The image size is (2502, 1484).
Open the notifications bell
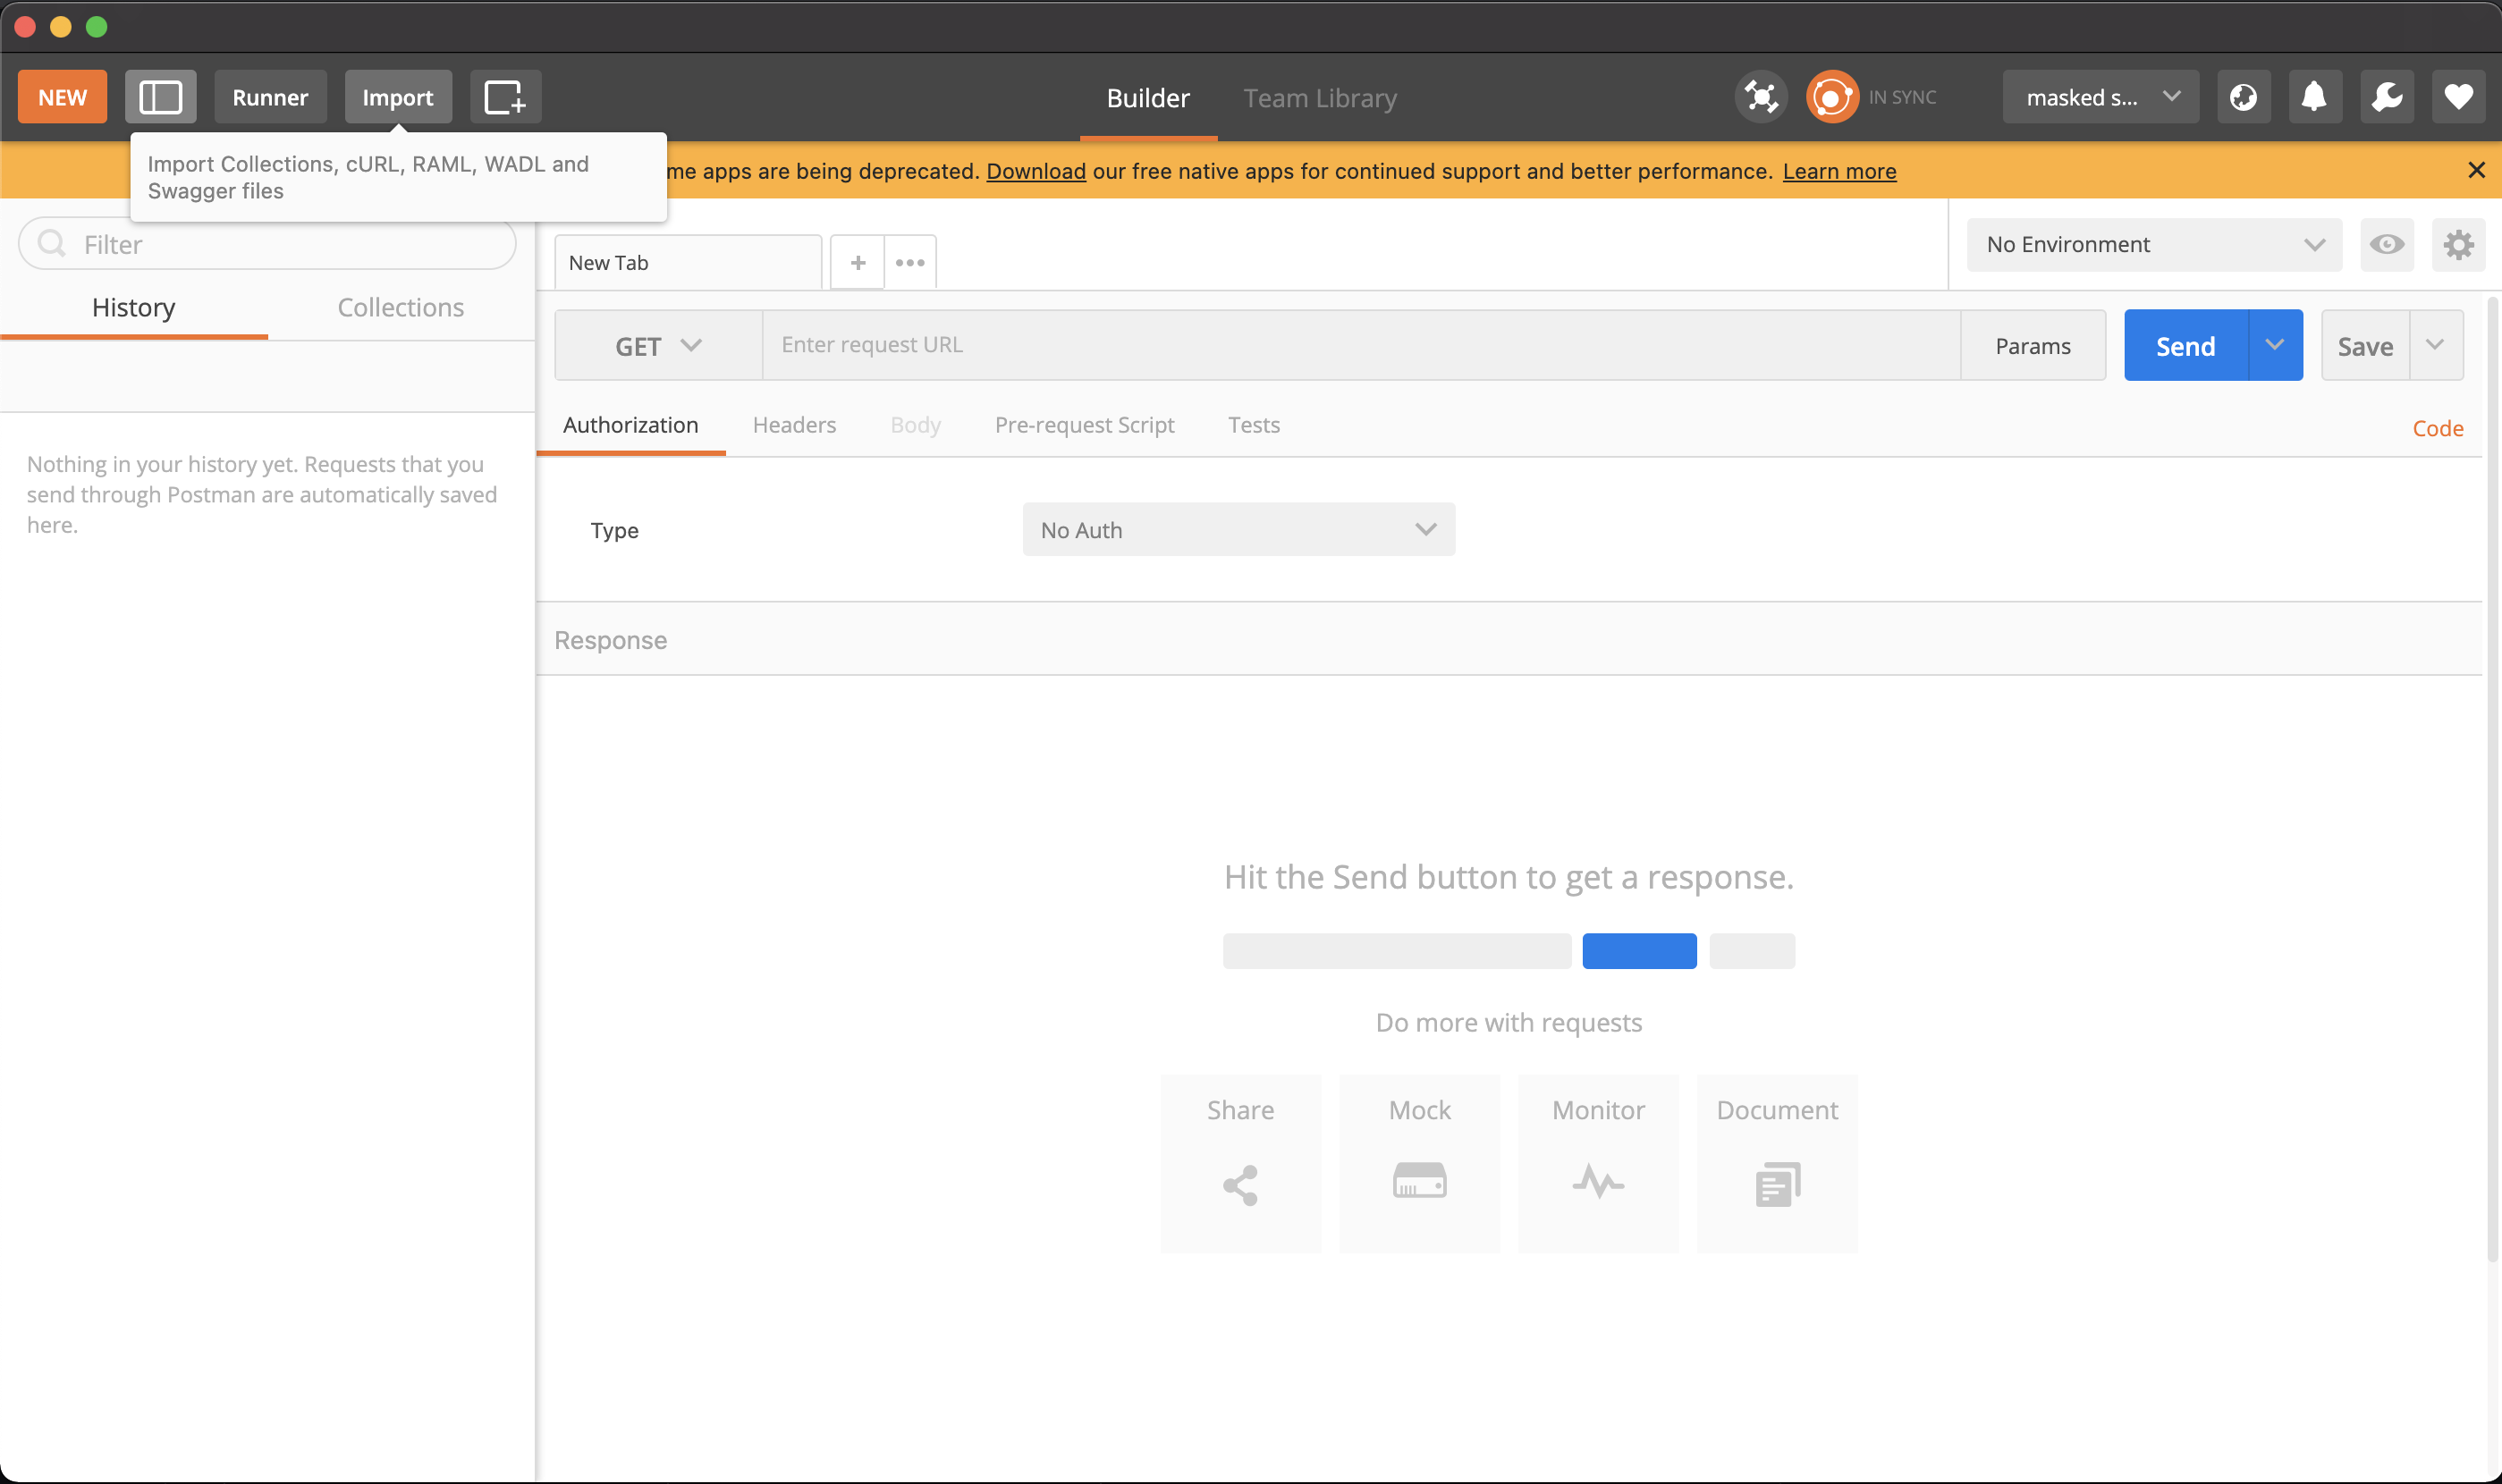pyautogui.click(x=2314, y=97)
